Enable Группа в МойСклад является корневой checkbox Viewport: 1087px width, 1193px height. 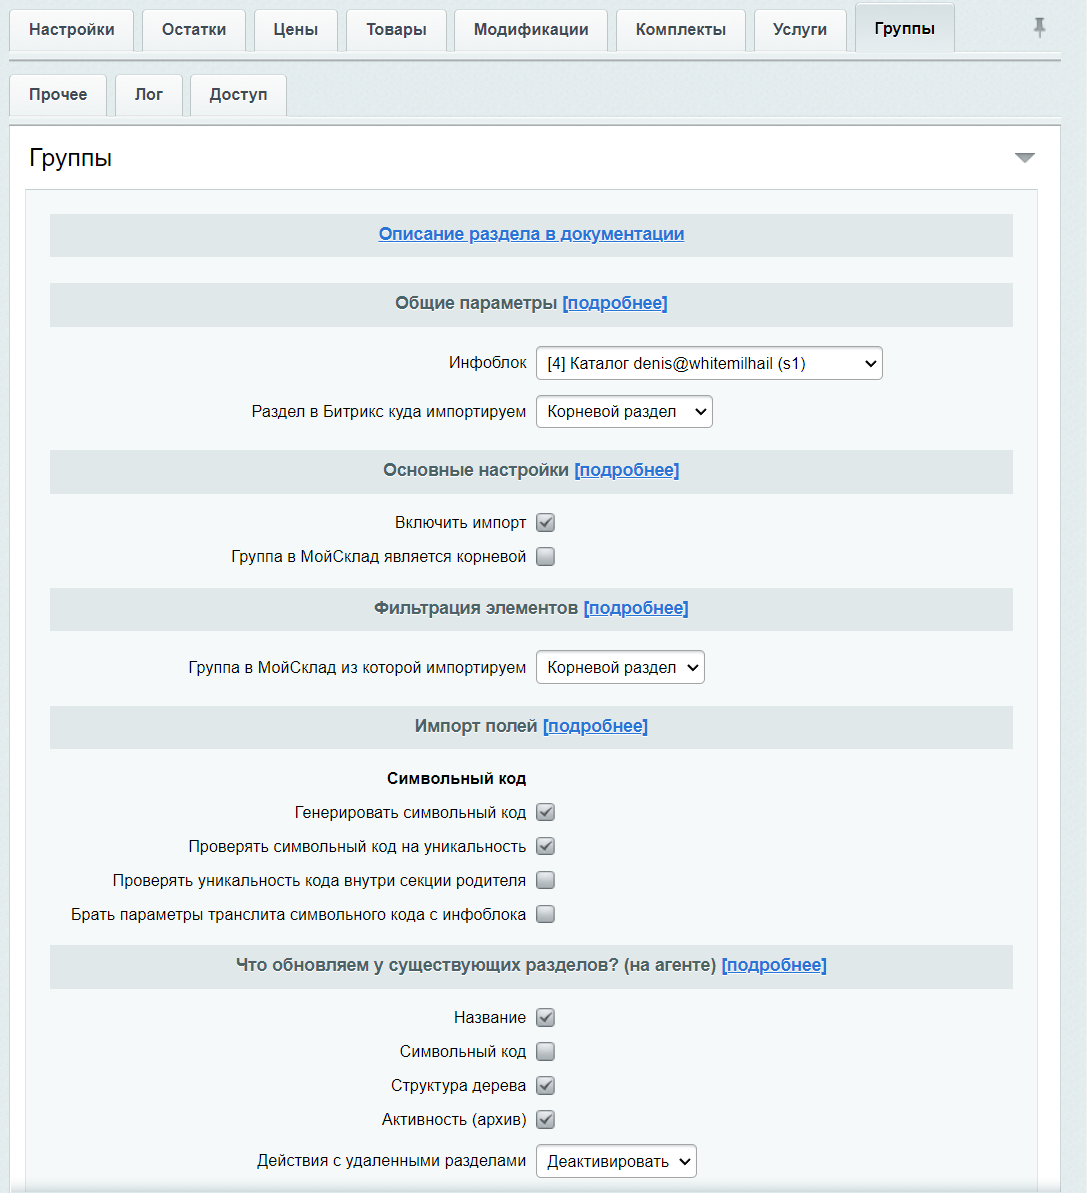(545, 557)
